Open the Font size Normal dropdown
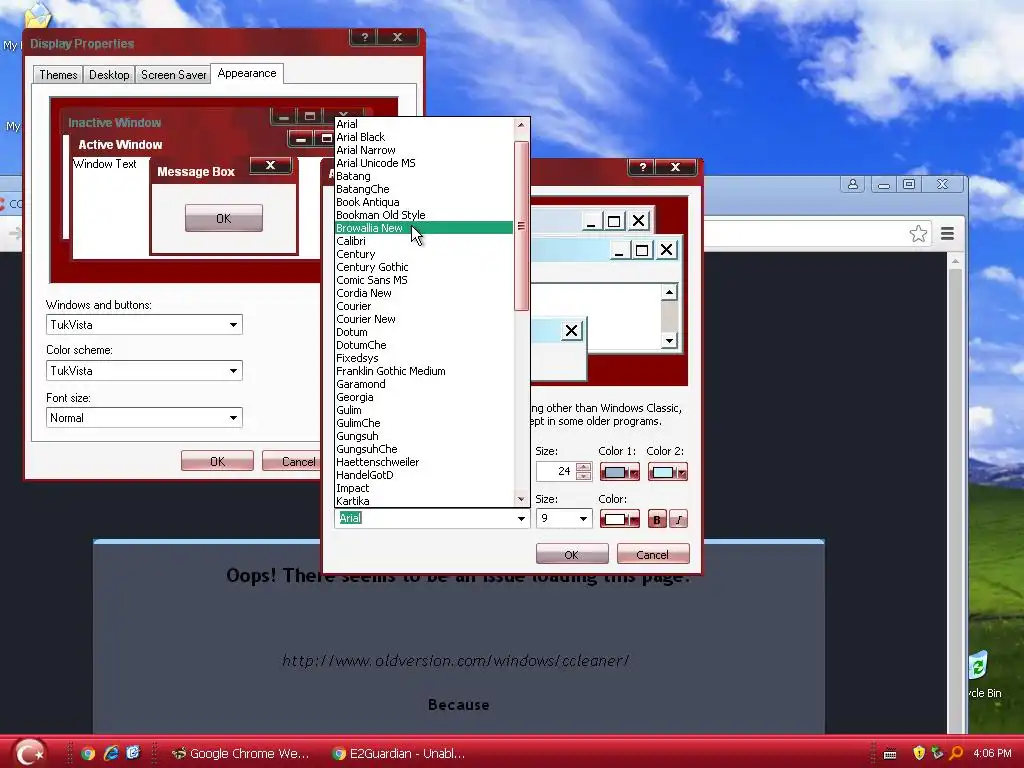Screen dimensions: 1024x768 [233, 418]
